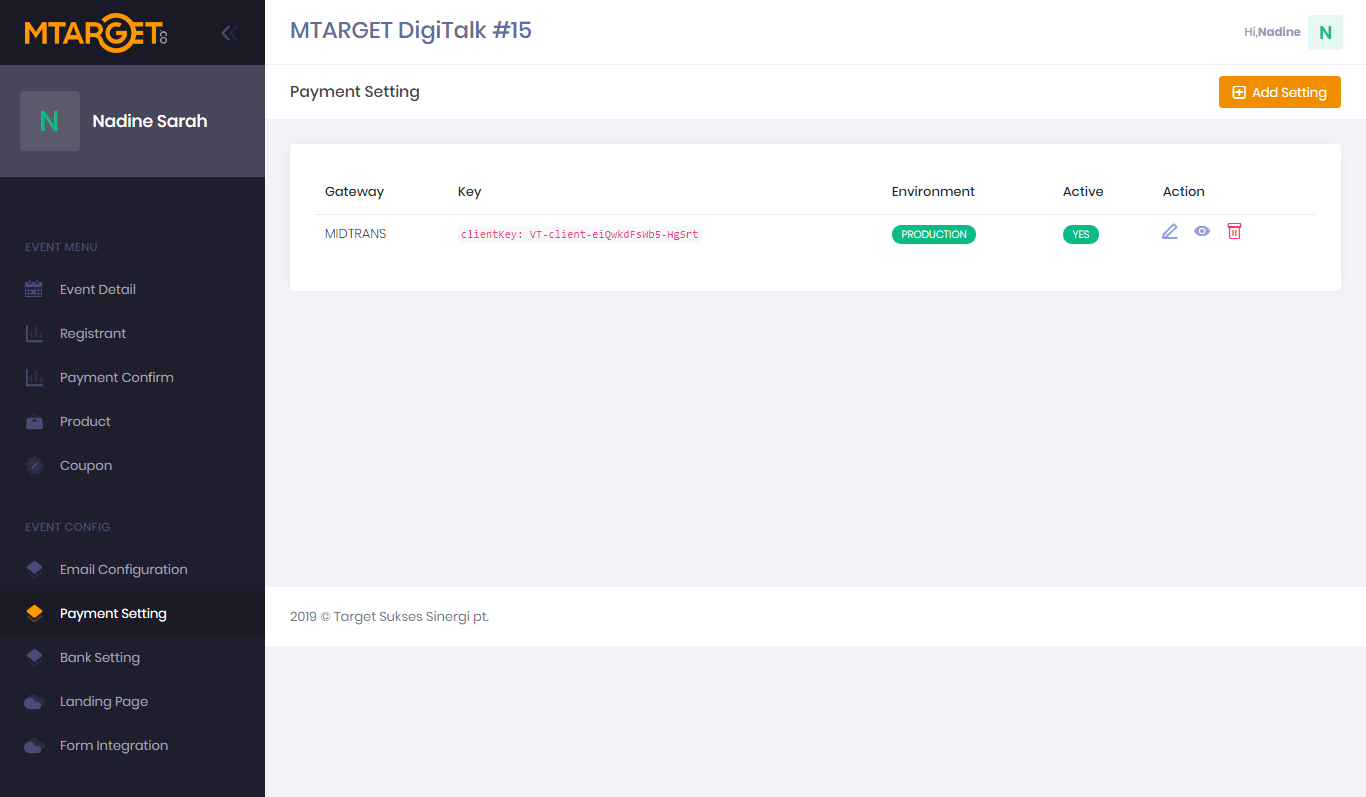Click the Coupon badge icon
The image size is (1366, 797).
(34, 465)
